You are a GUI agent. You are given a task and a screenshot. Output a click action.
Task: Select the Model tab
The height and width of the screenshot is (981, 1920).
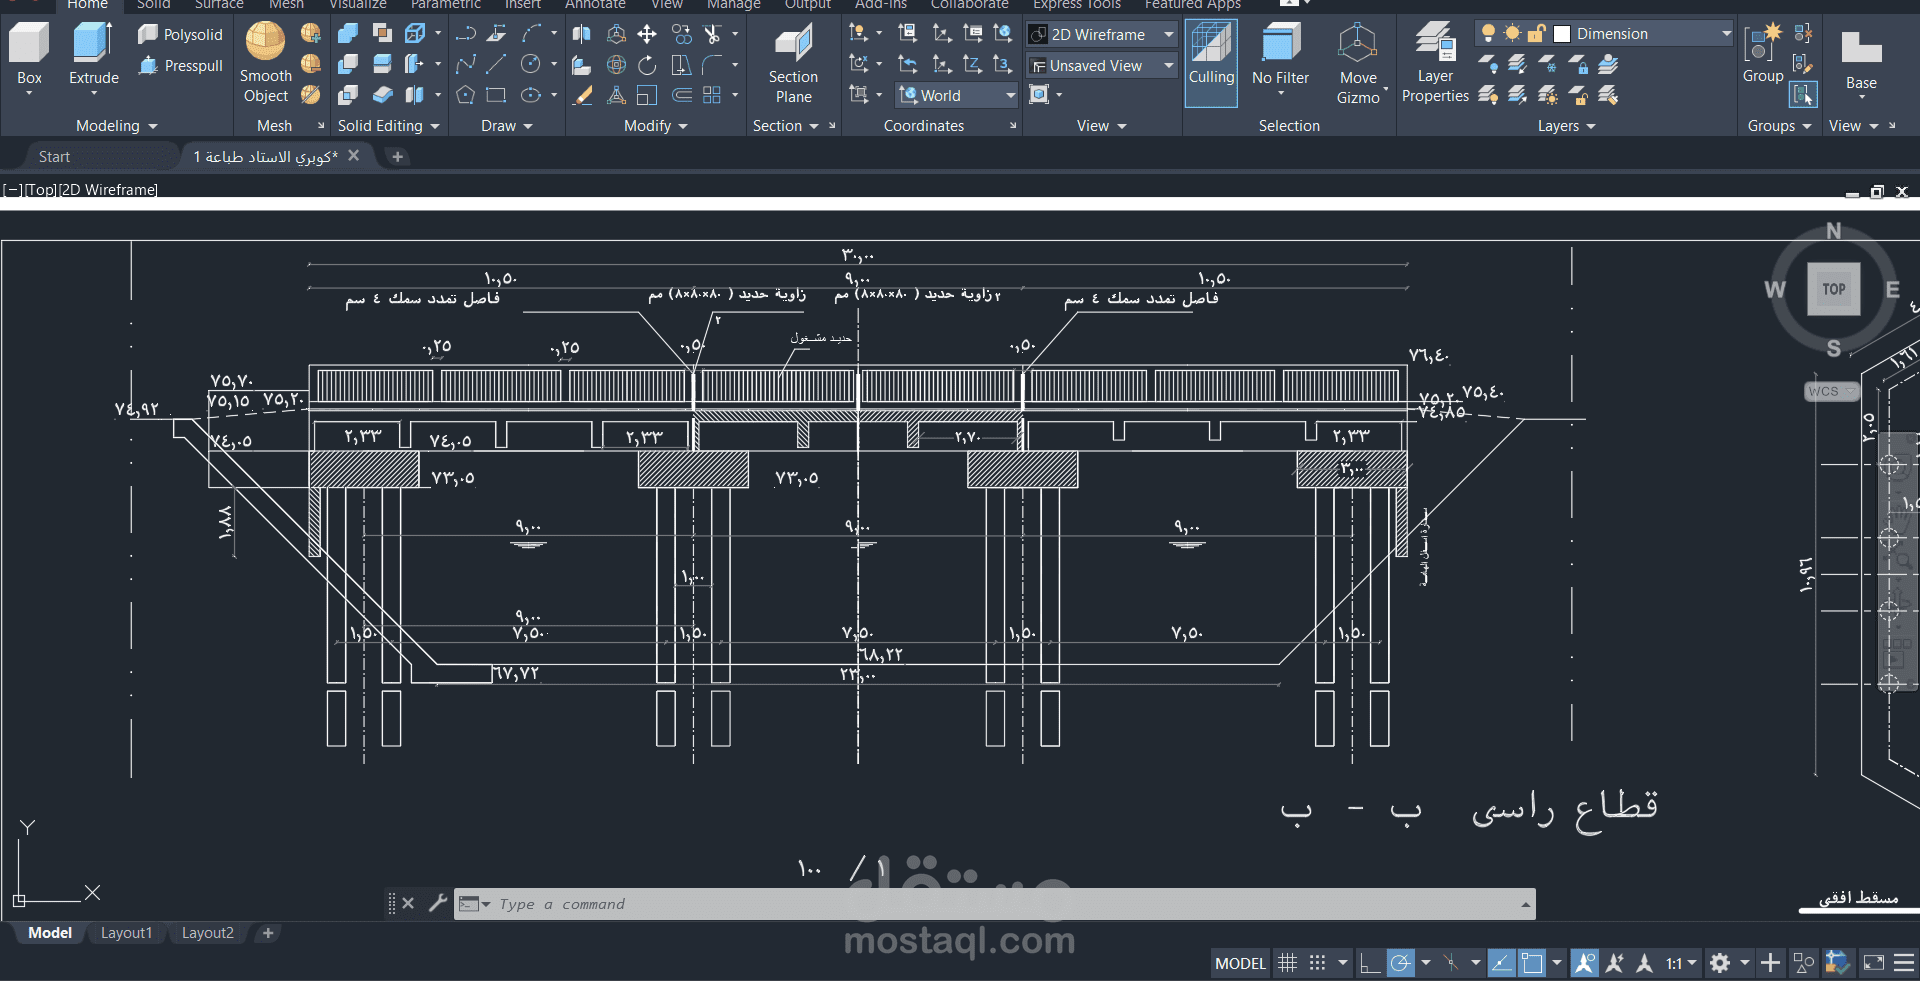50,933
